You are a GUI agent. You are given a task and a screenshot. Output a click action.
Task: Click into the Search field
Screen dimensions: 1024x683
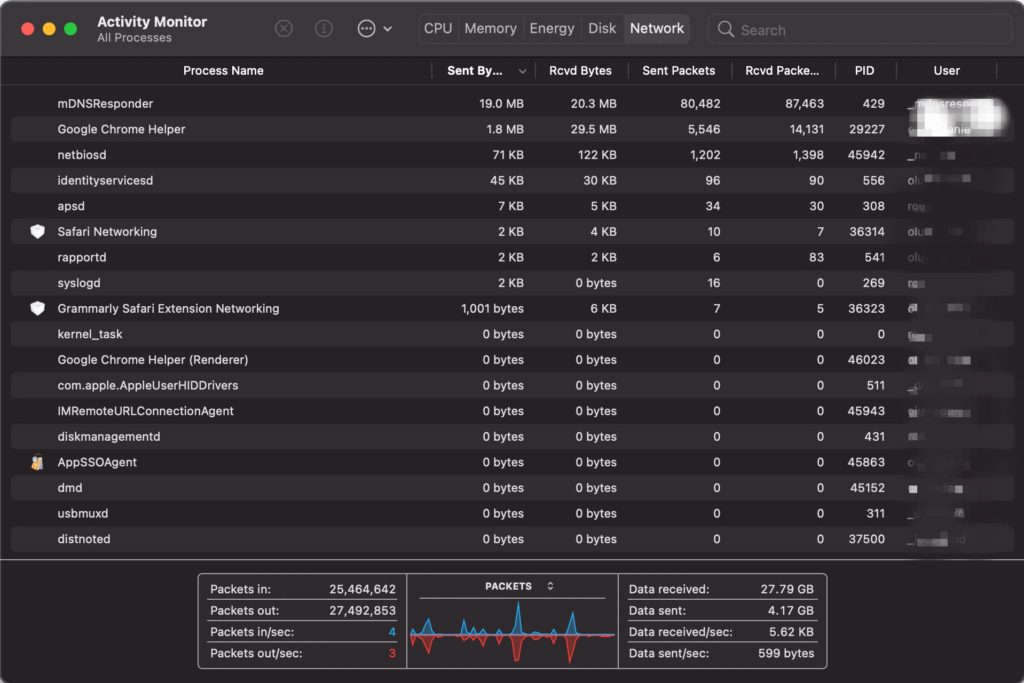(859, 29)
